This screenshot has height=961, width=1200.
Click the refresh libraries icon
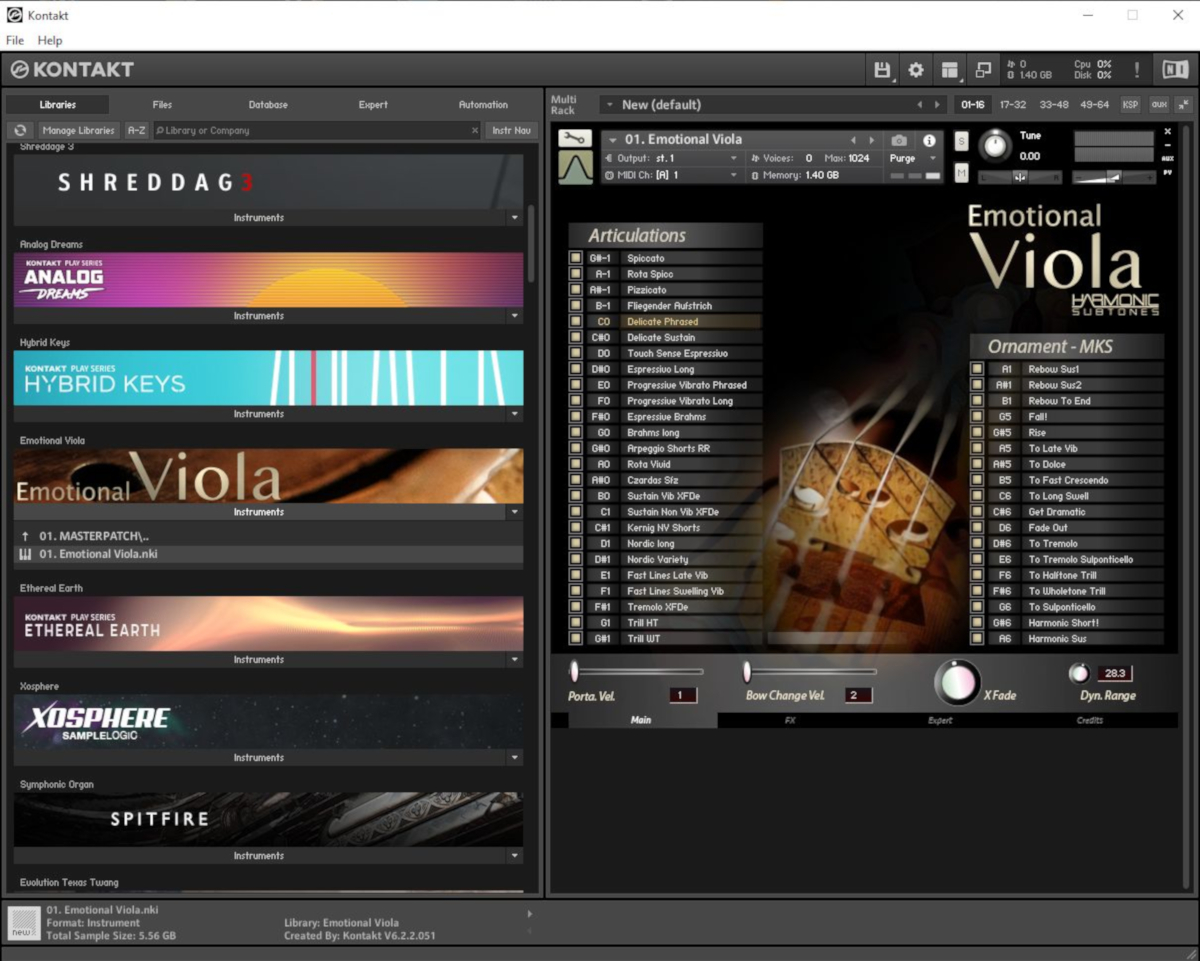coord(20,131)
